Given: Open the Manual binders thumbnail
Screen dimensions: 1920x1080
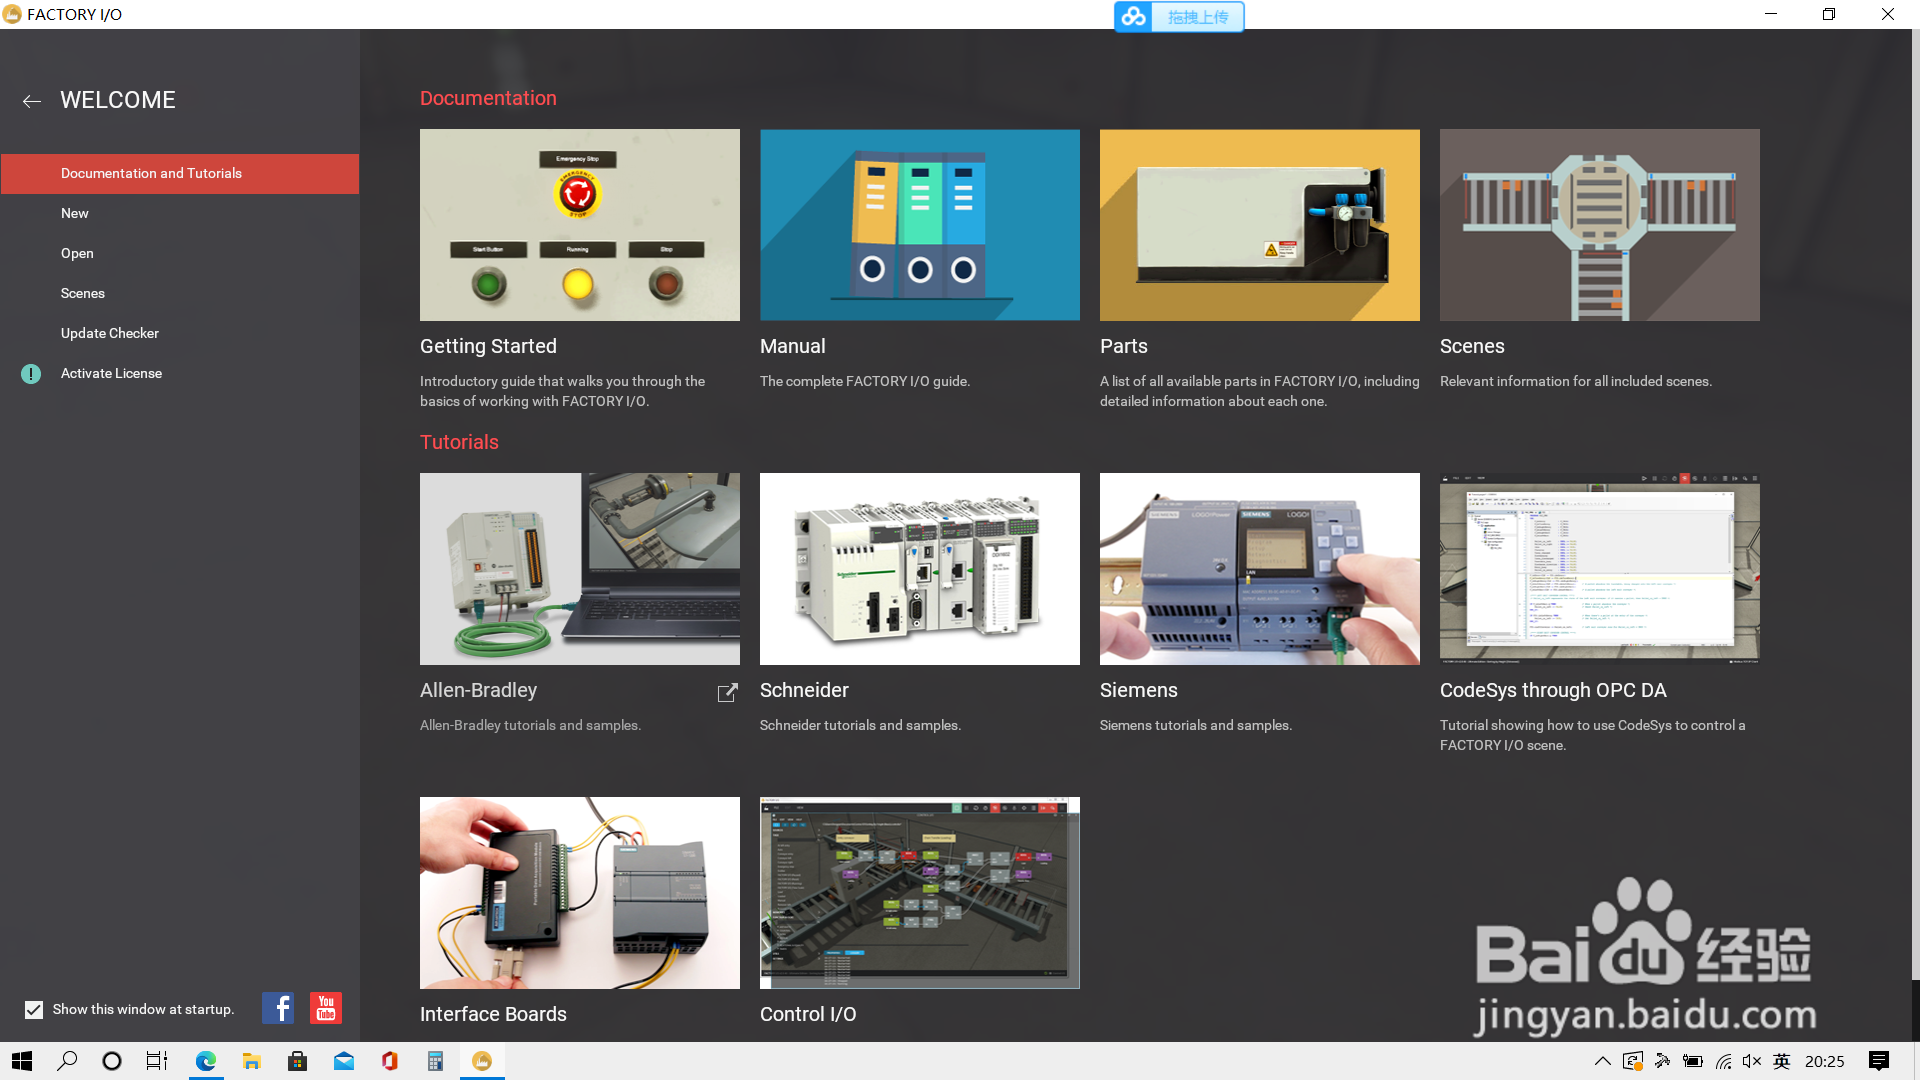Looking at the screenshot, I should click(920, 225).
